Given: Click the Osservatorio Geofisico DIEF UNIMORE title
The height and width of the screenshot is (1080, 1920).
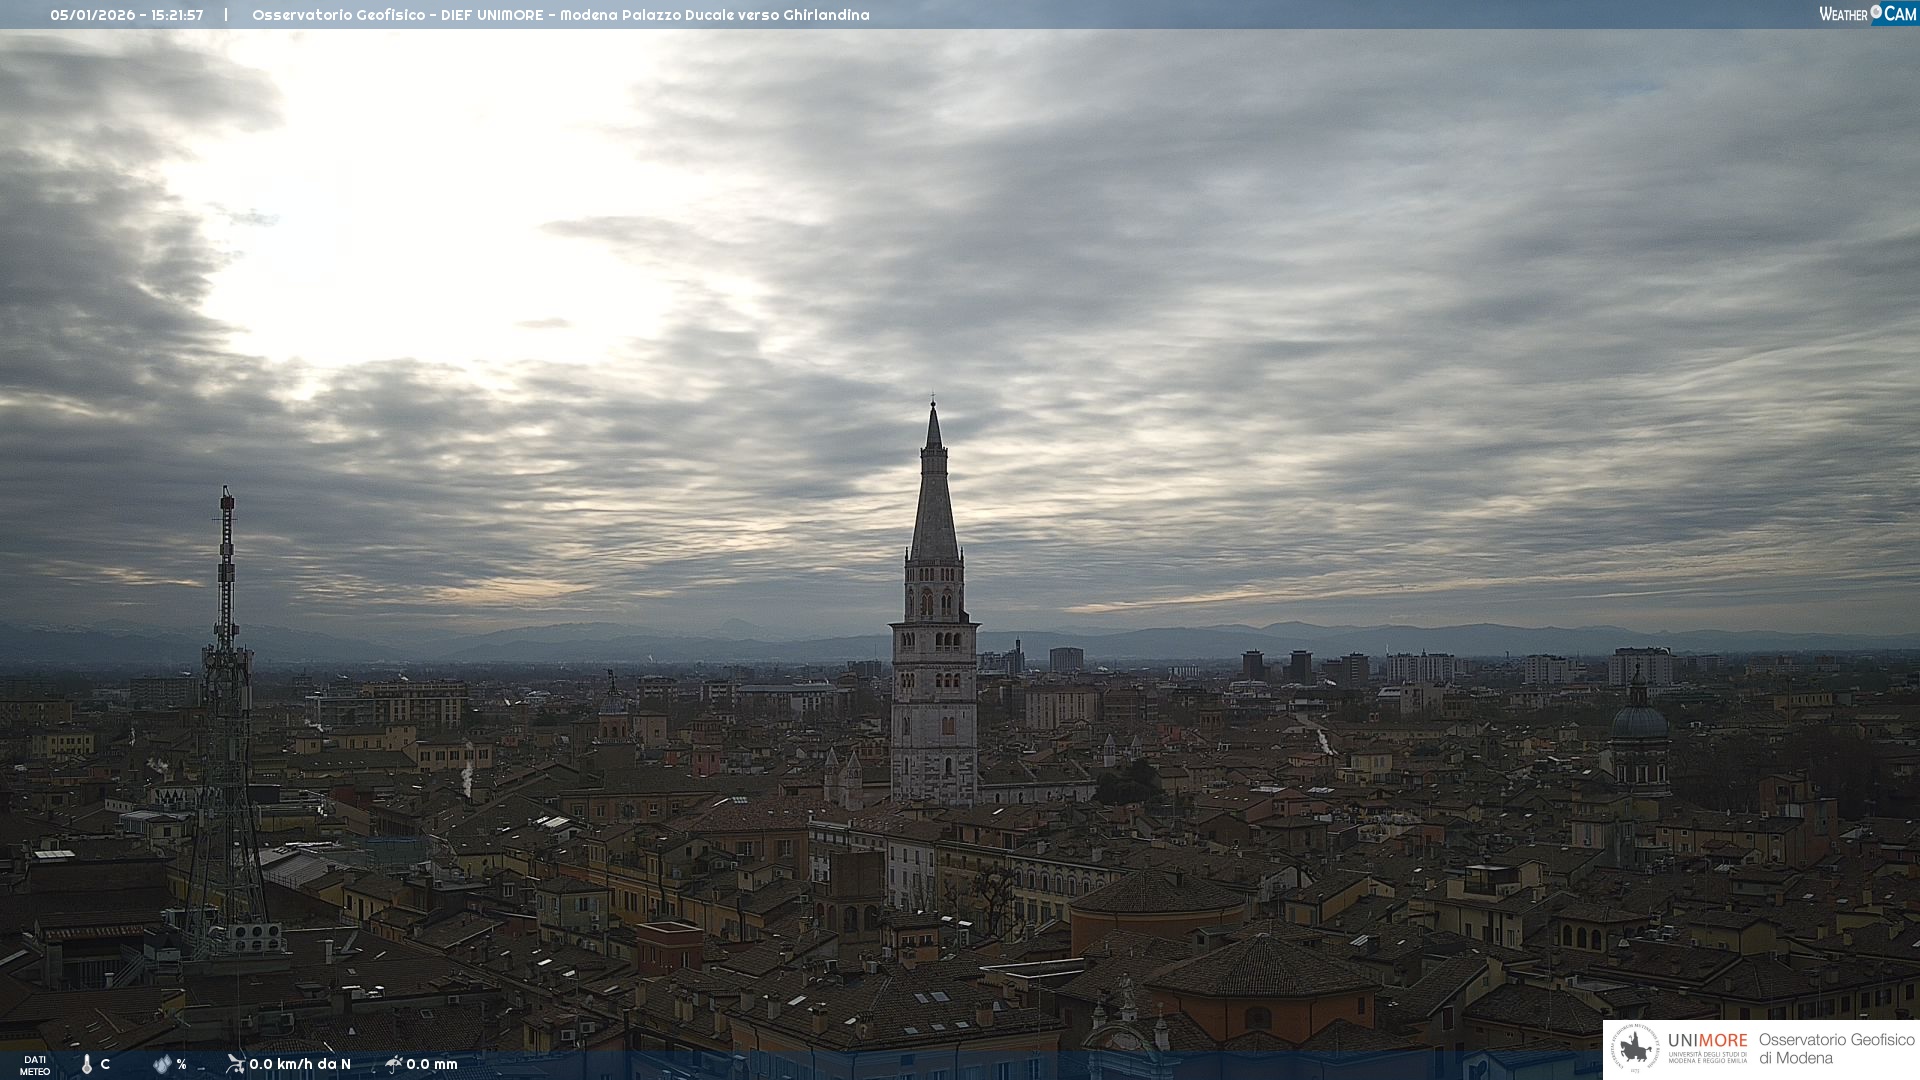Looking at the screenshot, I should tap(560, 15).
